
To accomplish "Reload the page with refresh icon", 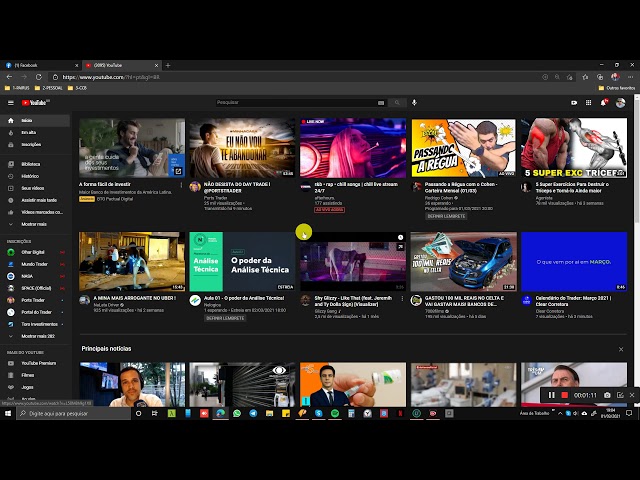I will (39, 77).
